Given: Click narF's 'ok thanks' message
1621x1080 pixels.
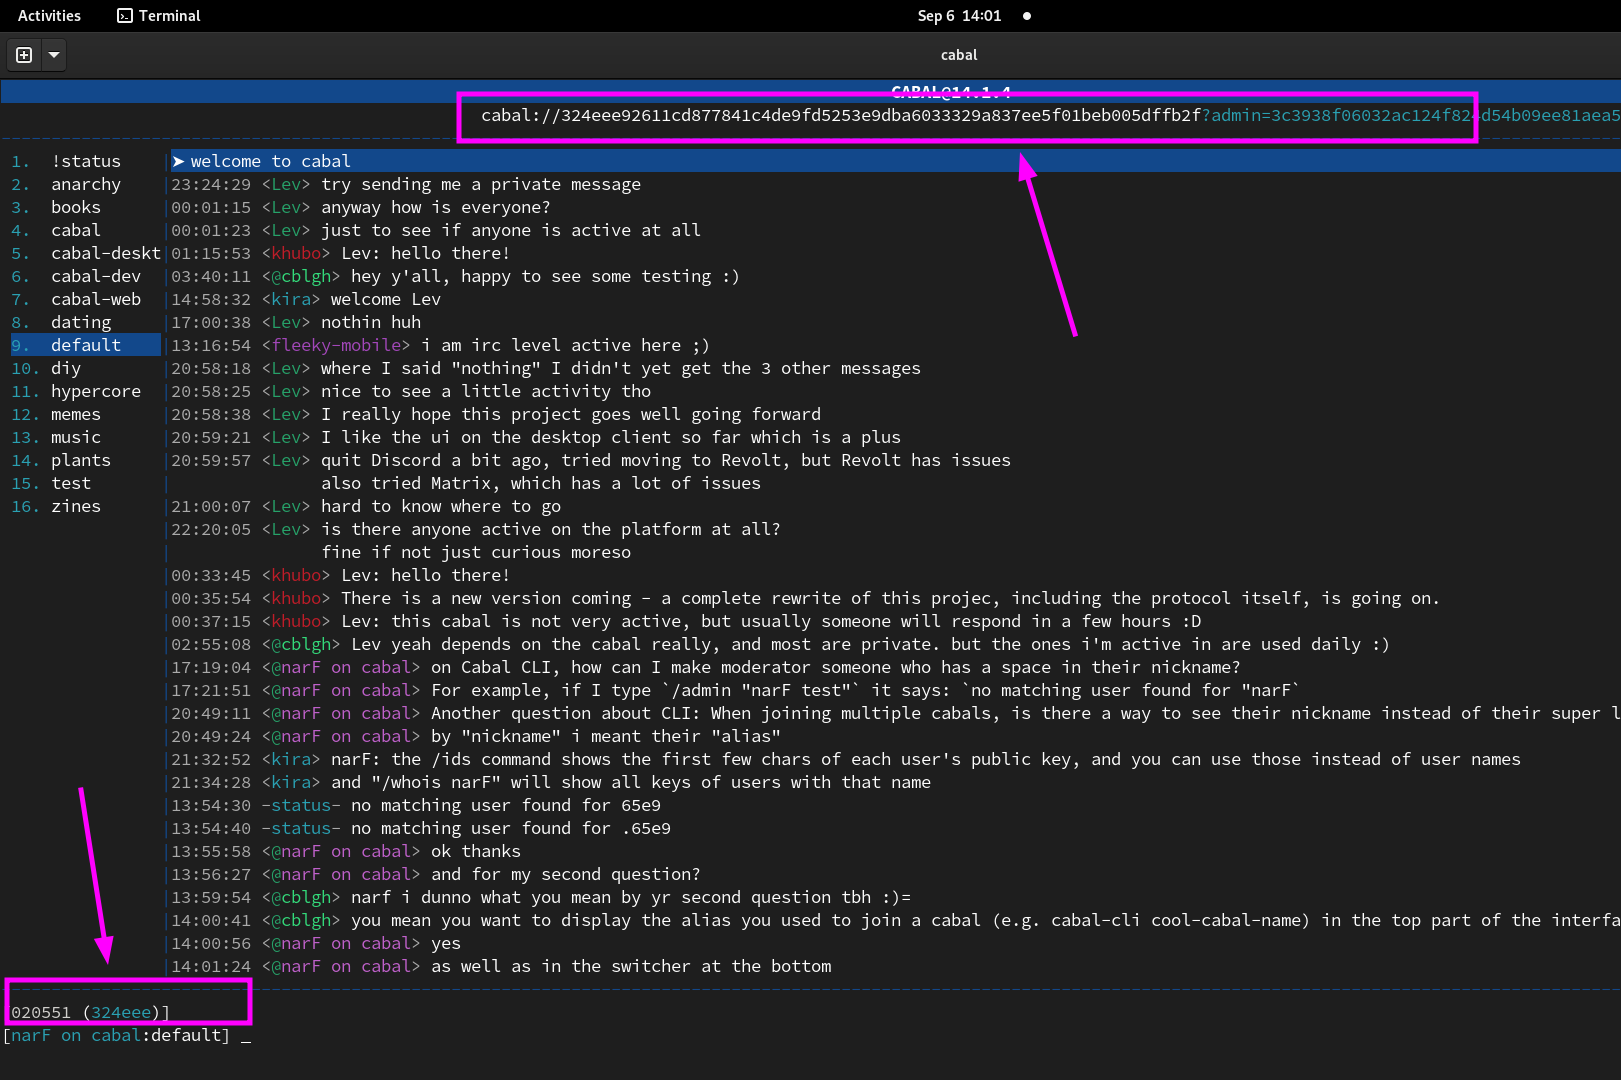Looking at the screenshot, I should (476, 851).
